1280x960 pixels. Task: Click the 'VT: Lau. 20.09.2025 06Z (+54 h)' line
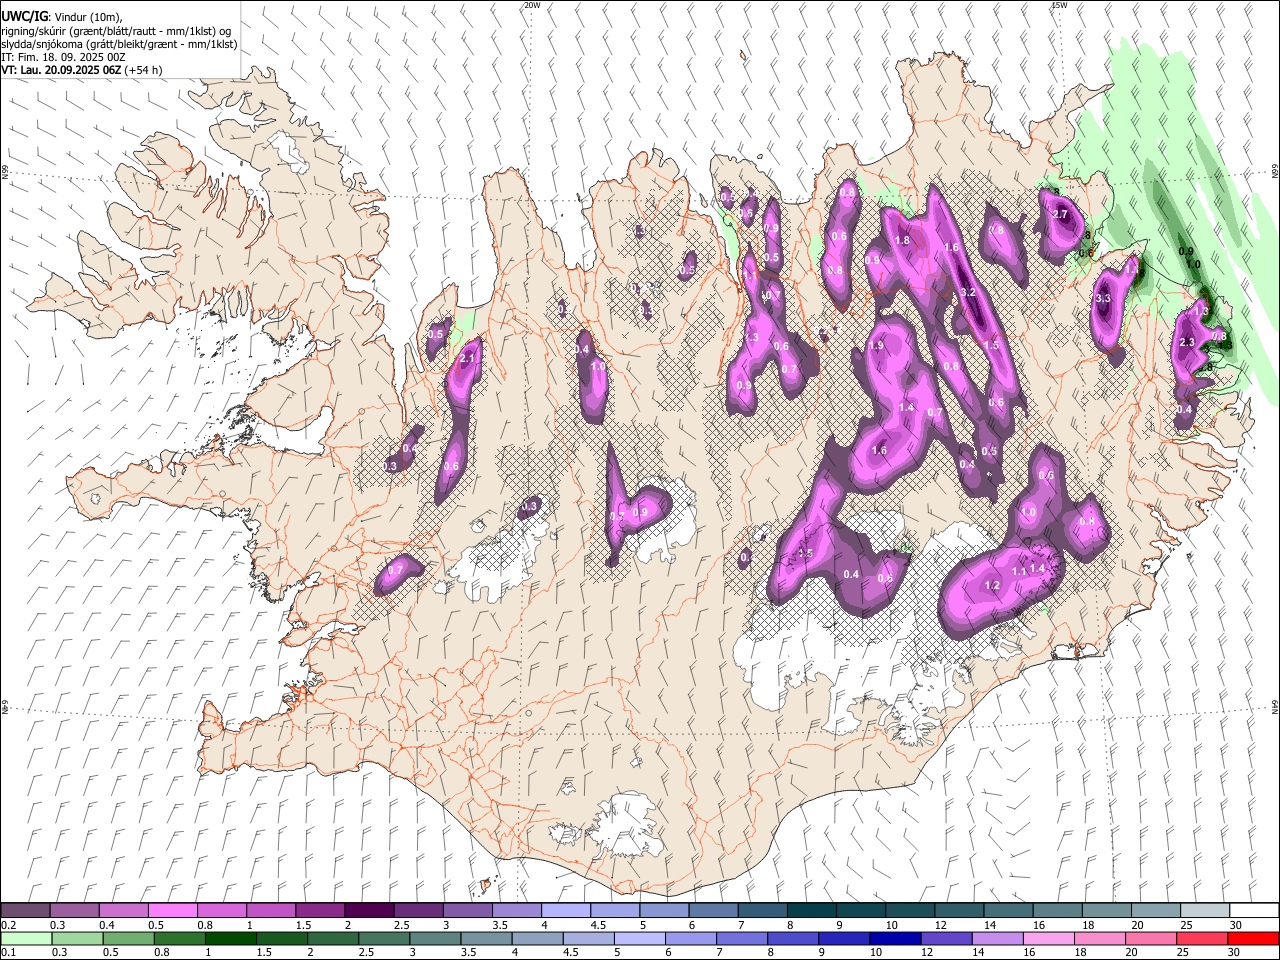(82, 70)
